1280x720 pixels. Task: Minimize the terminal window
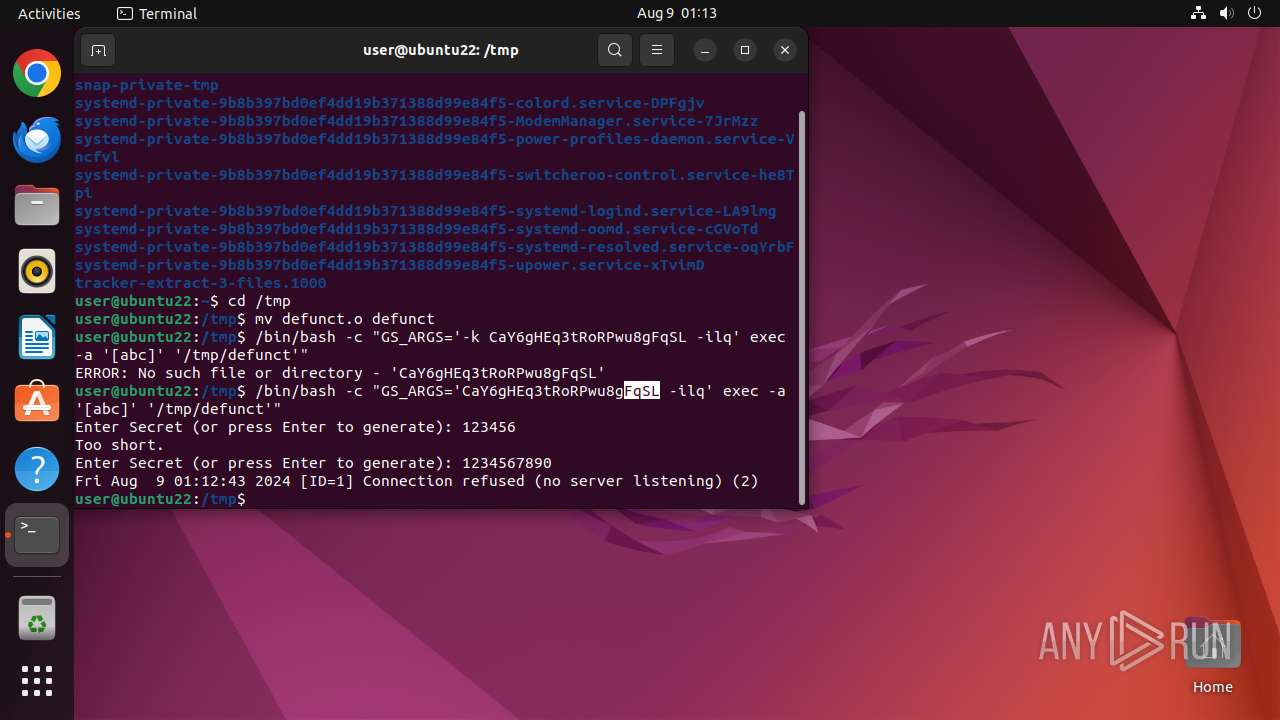coord(705,50)
